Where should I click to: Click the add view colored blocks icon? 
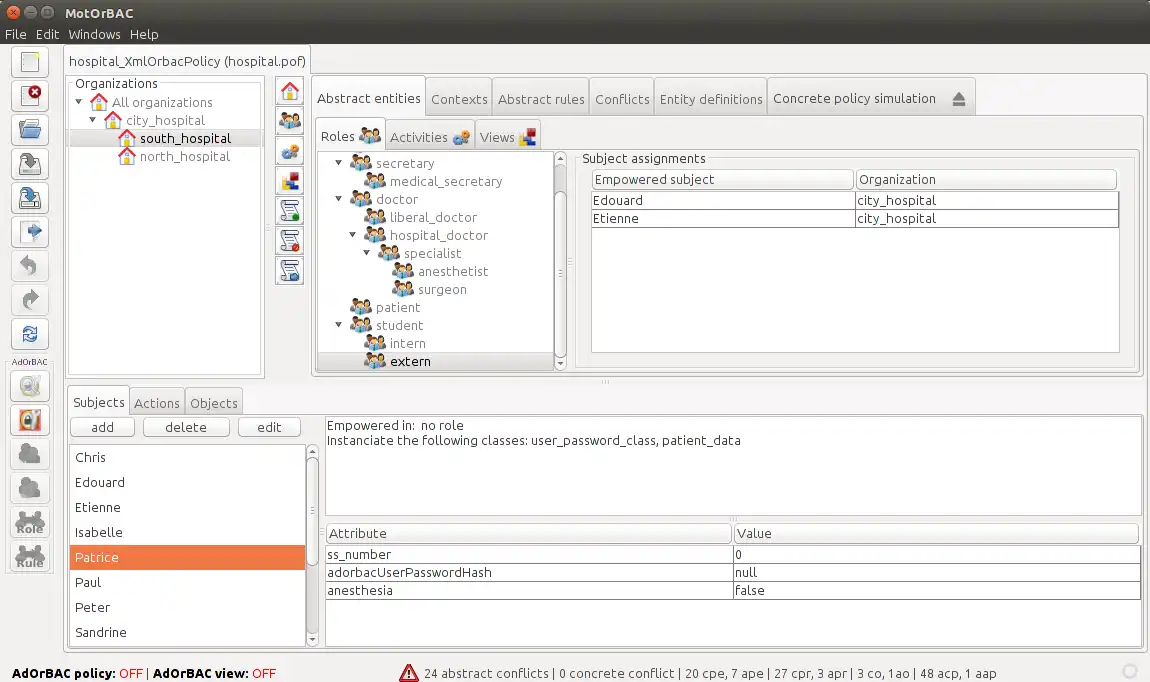(x=290, y=180)
